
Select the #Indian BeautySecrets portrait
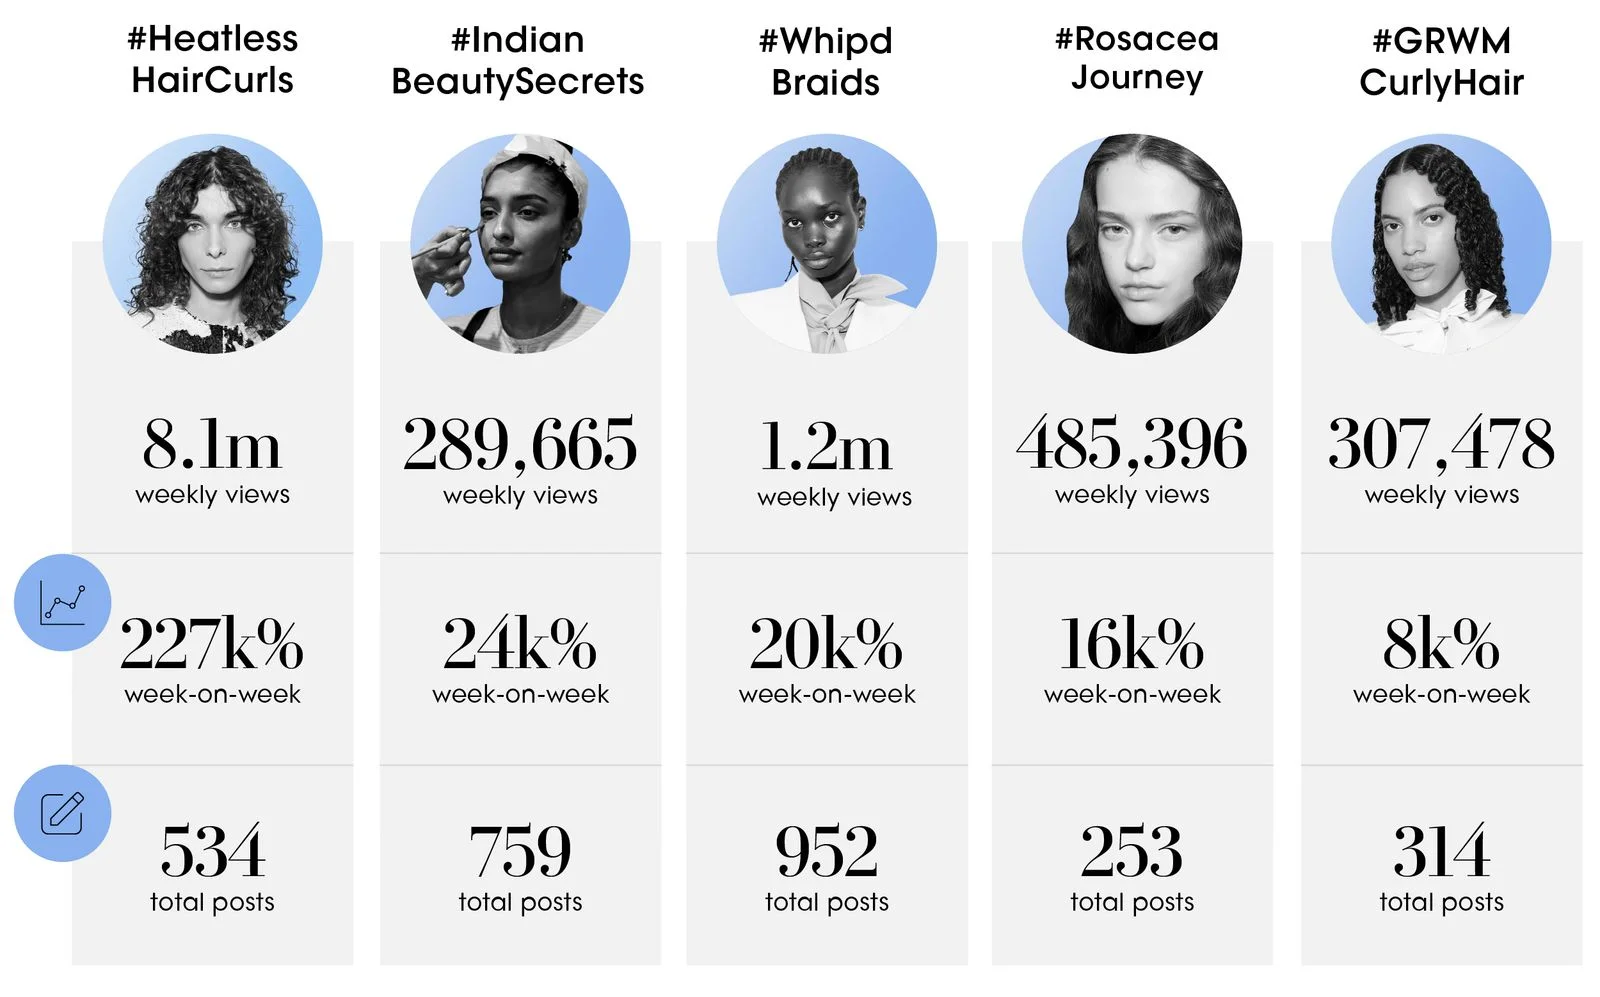point(520,244)
